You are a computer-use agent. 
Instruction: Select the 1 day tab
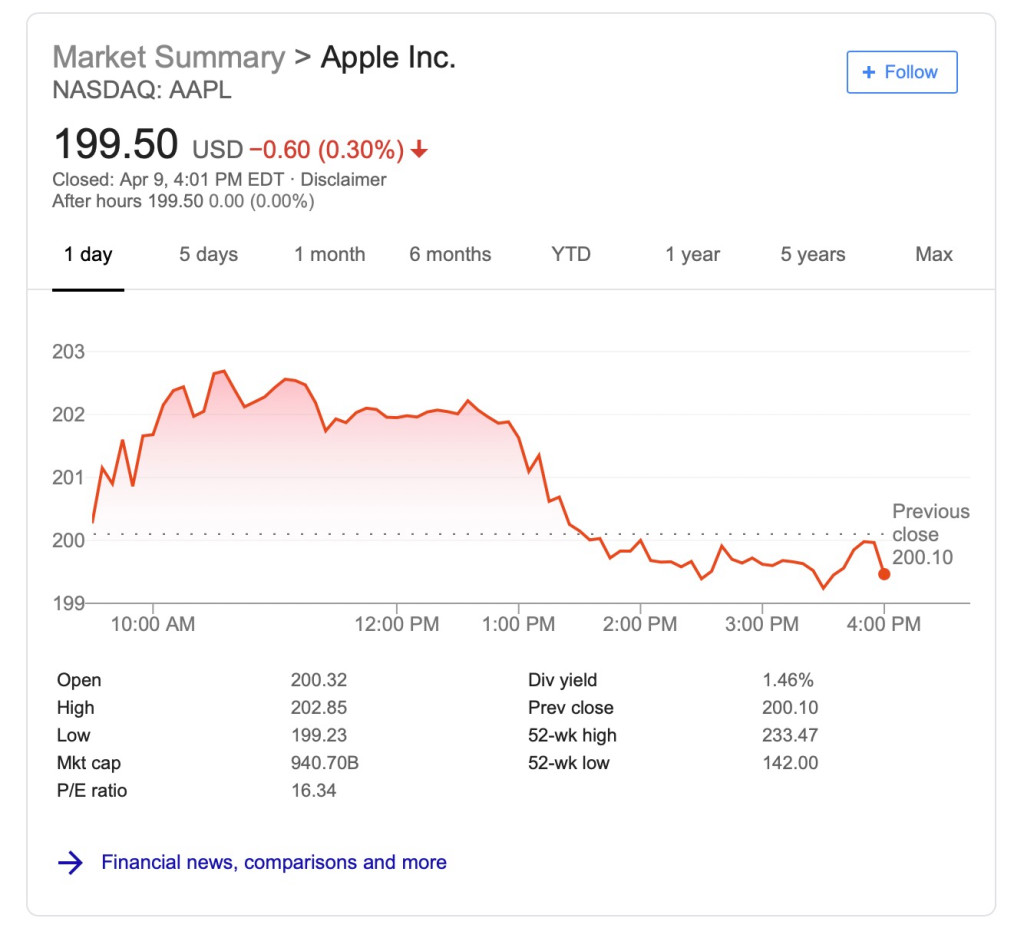coord(88,255)
